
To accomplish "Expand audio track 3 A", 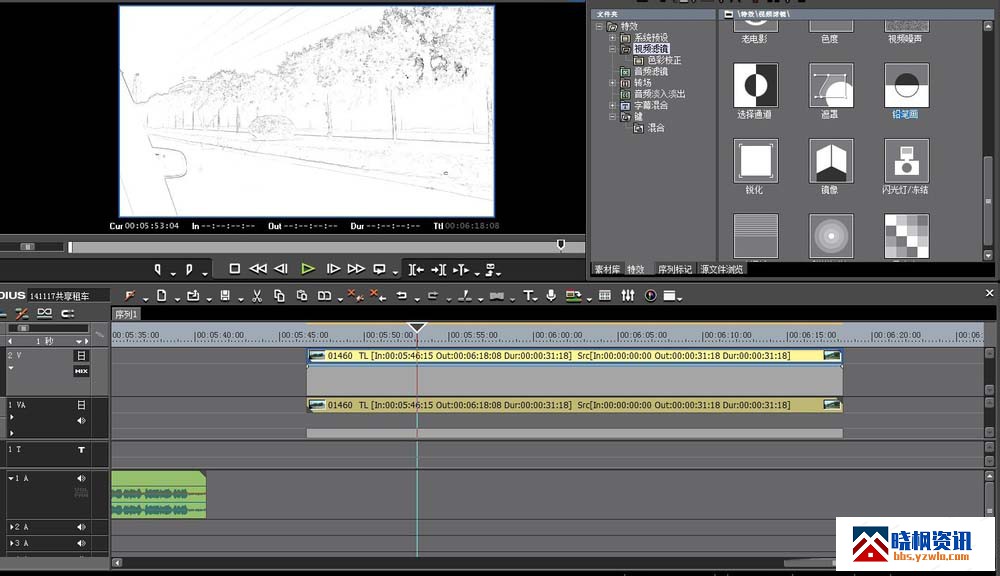I will [x=11, y=543].
